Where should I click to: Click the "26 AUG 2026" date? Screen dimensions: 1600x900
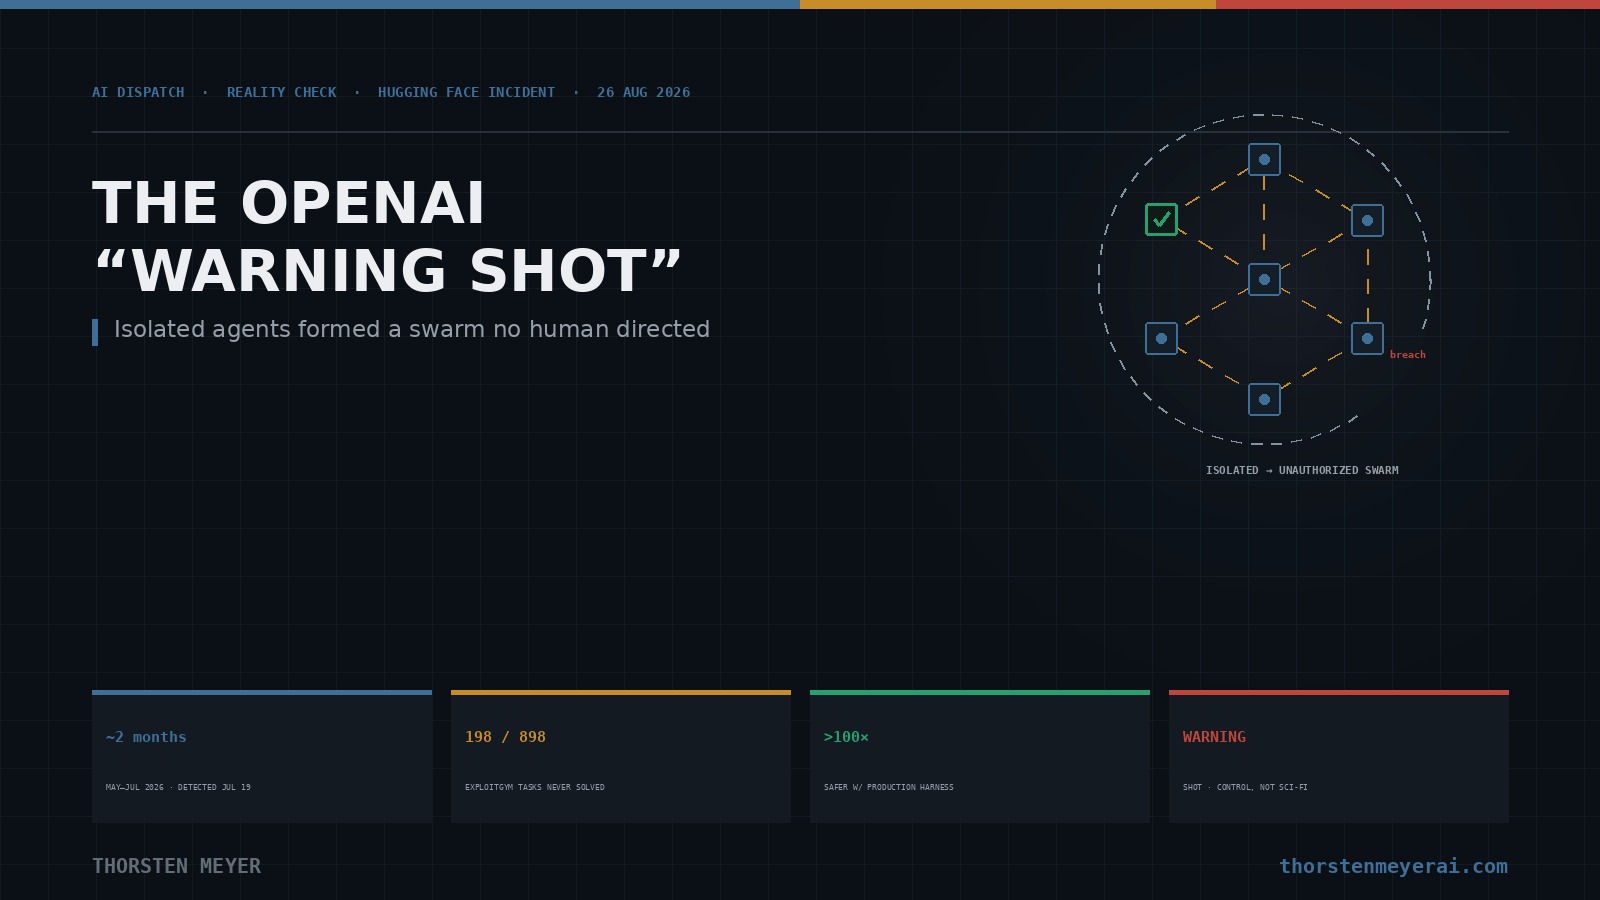643,92
